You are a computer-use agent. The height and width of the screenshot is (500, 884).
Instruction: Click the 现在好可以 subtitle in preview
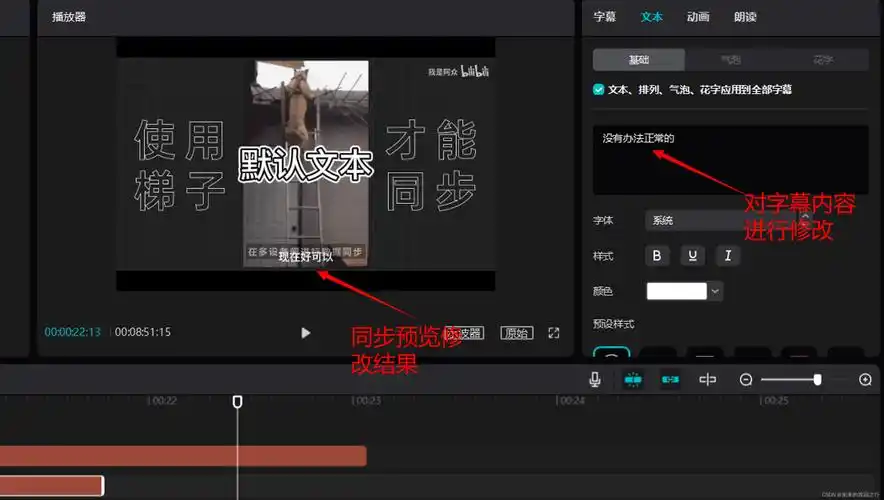pyautogui.click(x=306, y=257)
